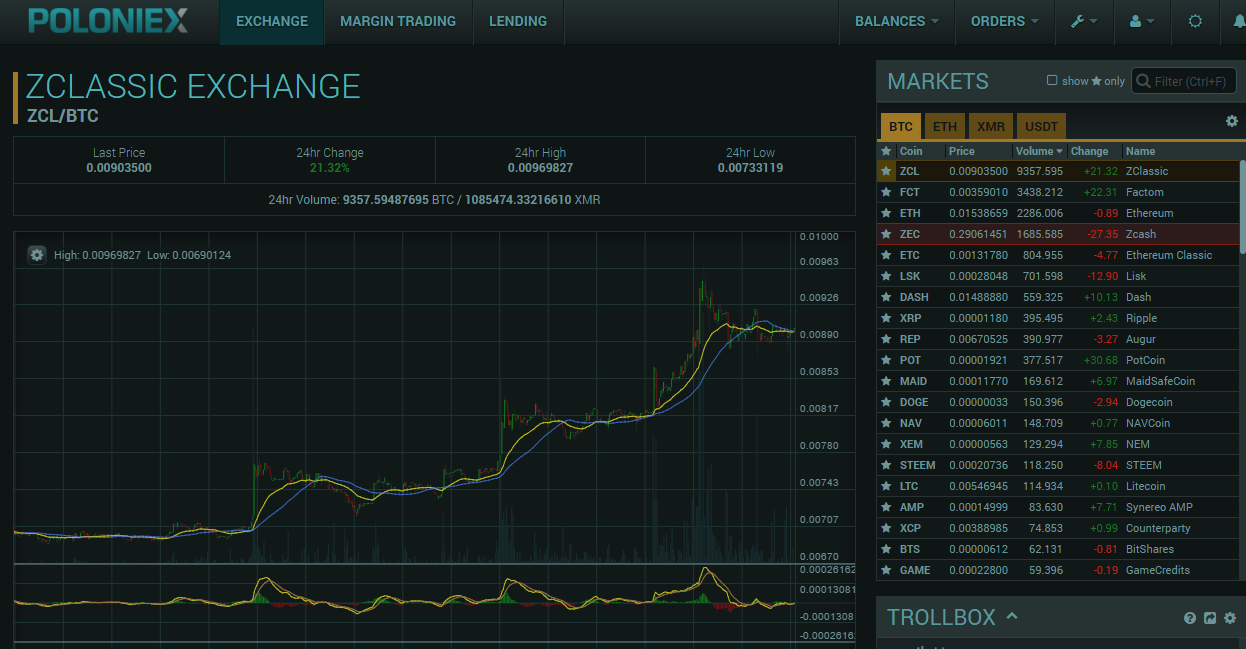The image size is (1246, 649).
Task: Click the star column header in Markets
Action: [x=885, y=151]
